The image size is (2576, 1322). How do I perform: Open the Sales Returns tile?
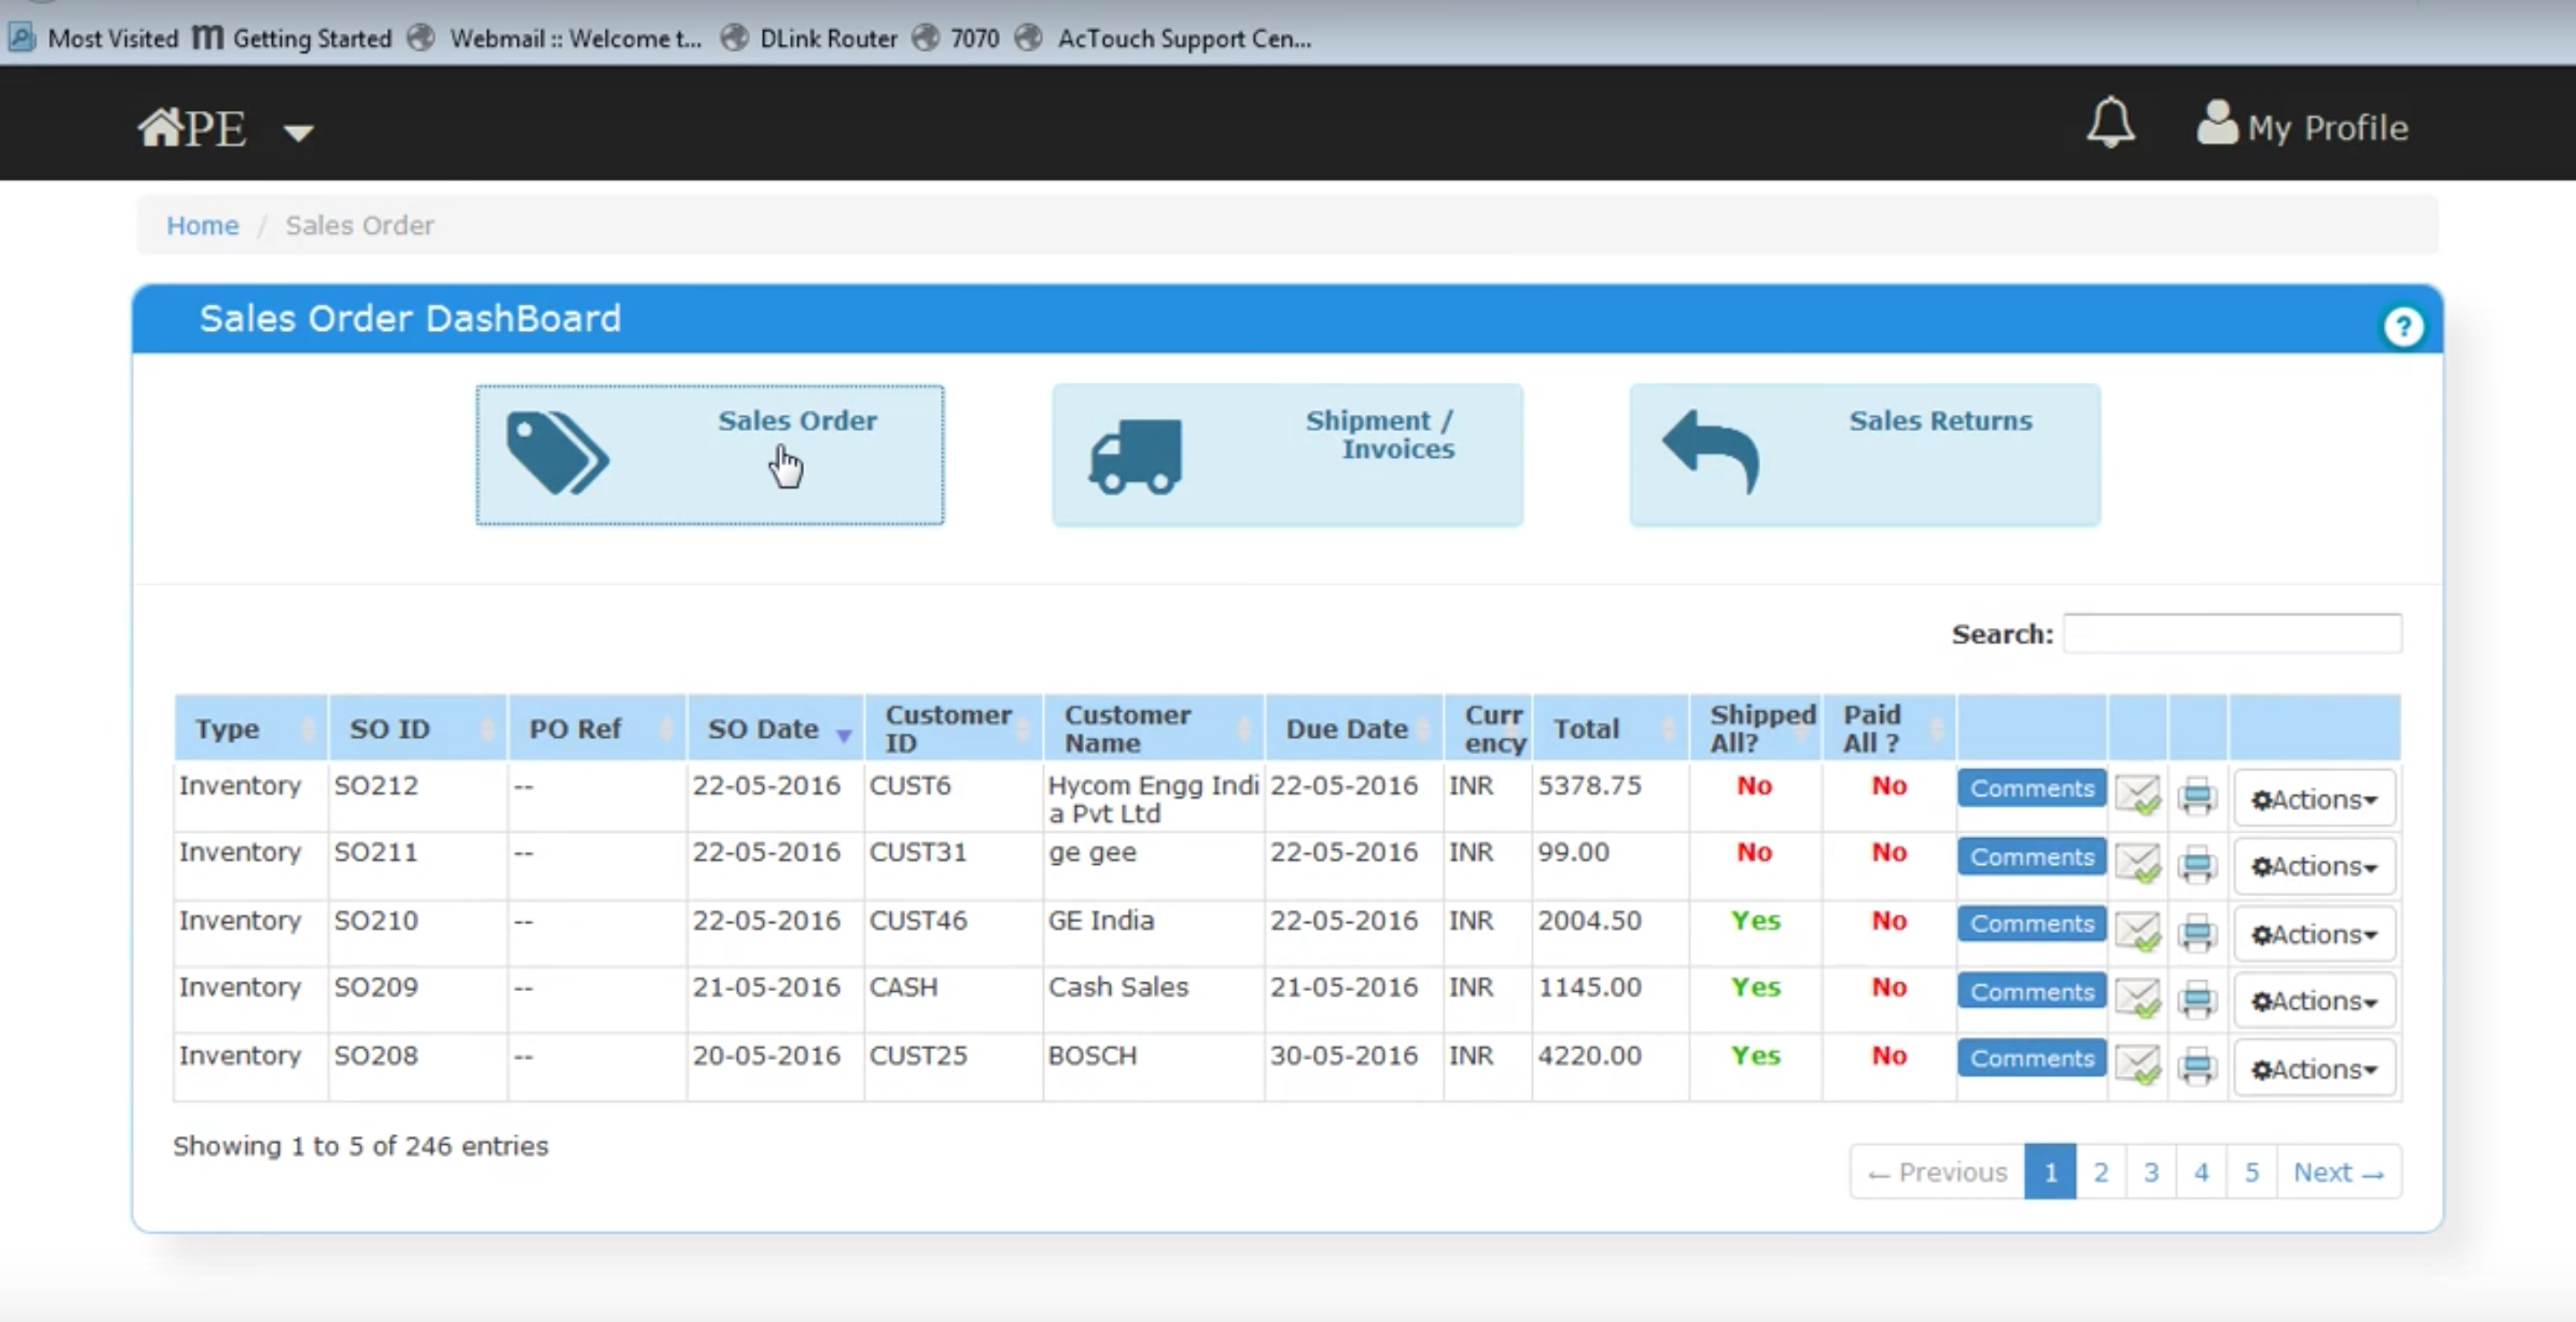(1864, 455)
